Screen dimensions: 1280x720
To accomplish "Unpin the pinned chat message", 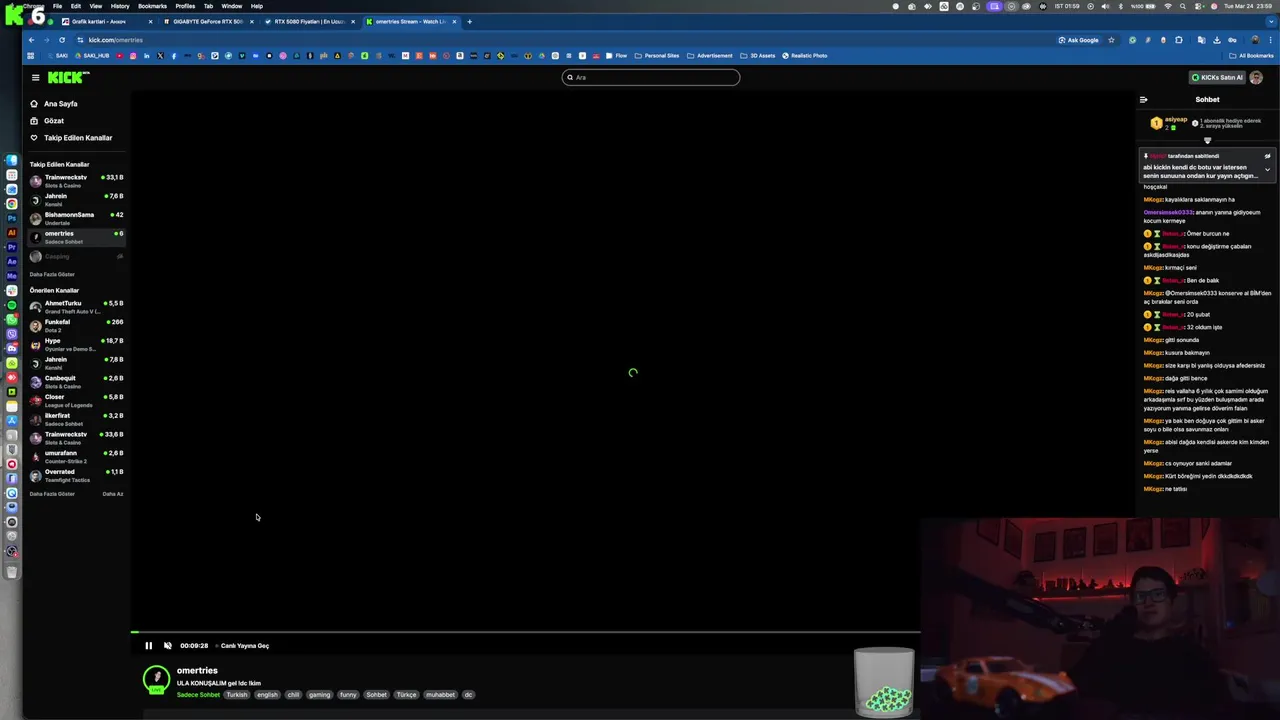I will pyautogui.click(x=1267, y=156).
